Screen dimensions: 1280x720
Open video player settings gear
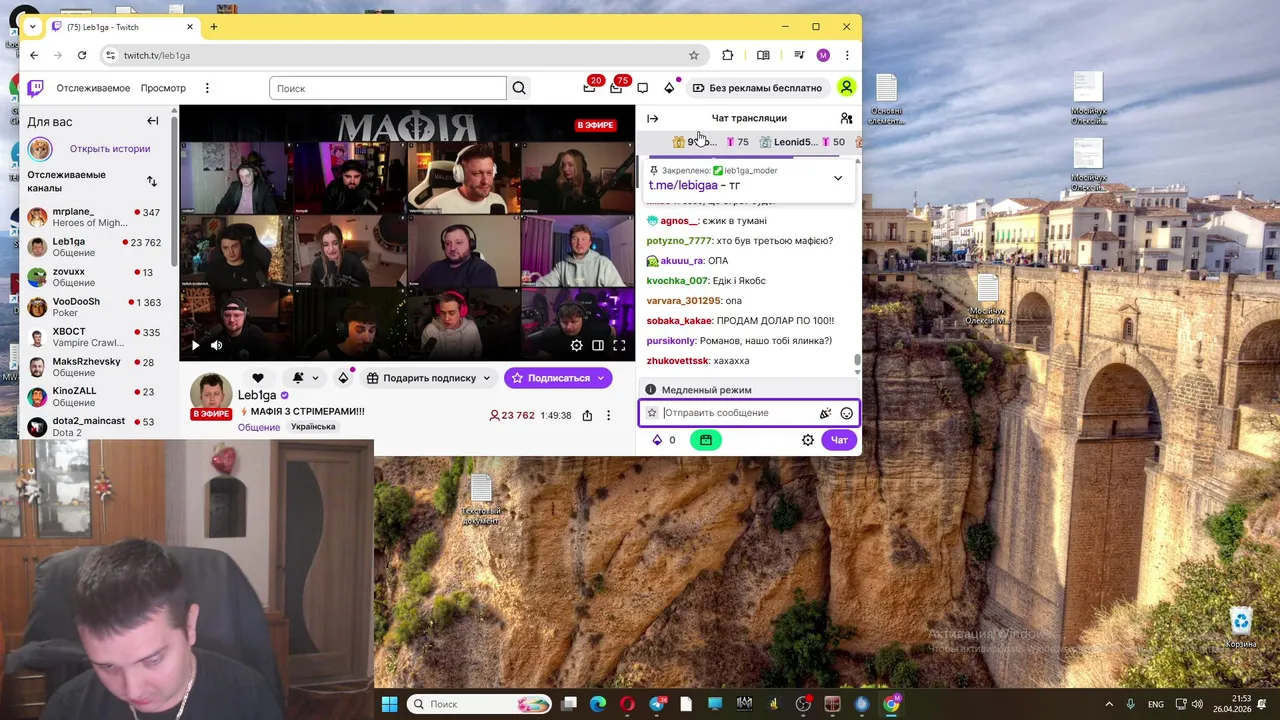pyautogui.click(x=576, y=346)
